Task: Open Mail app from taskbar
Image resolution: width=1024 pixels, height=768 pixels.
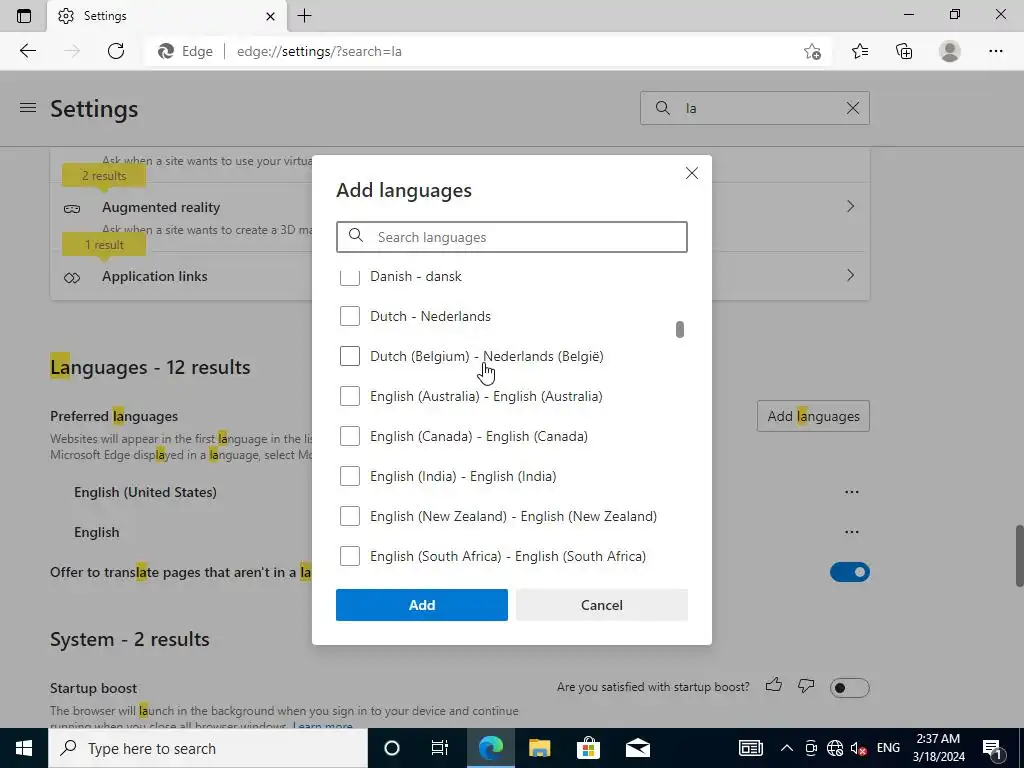Action: (637, 748)
